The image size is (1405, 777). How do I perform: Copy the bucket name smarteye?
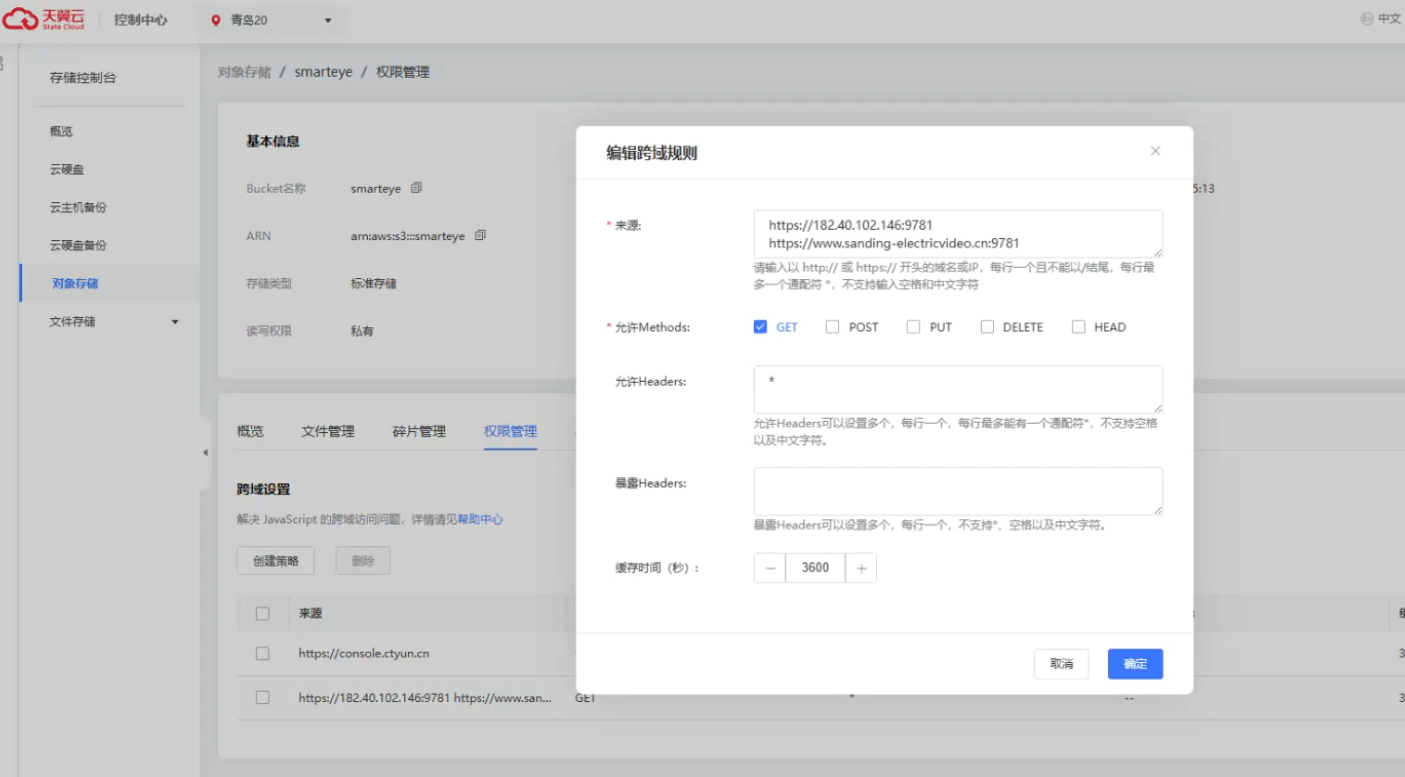click(416, 188)
